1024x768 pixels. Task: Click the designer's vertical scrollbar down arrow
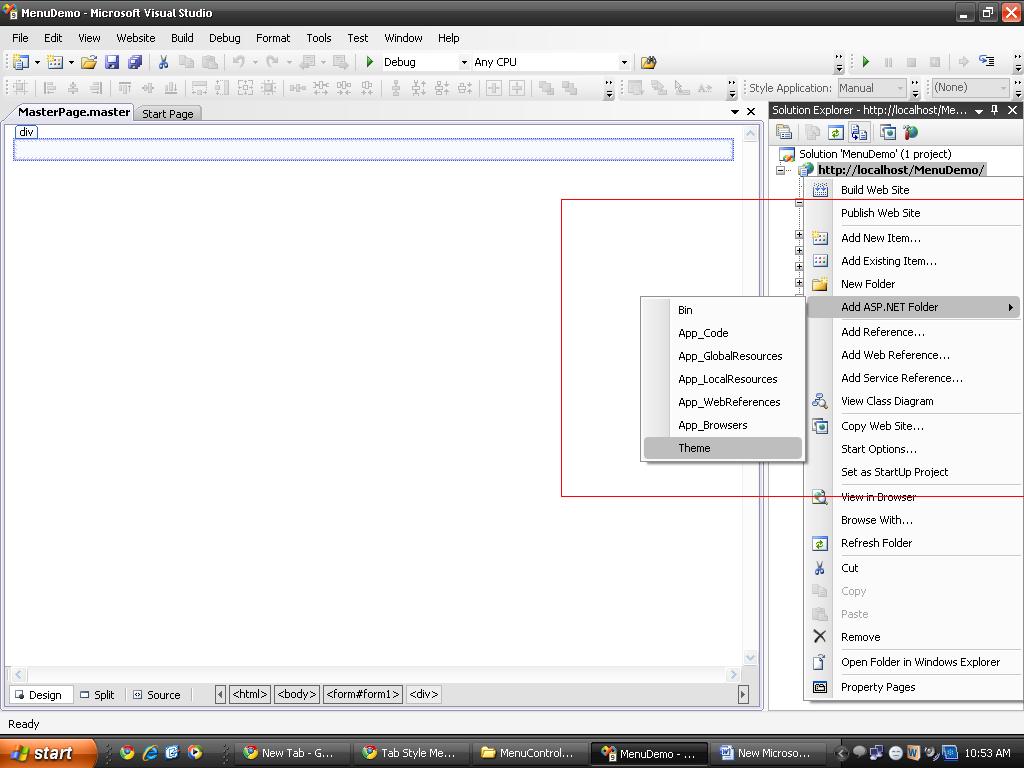[750, 657]
